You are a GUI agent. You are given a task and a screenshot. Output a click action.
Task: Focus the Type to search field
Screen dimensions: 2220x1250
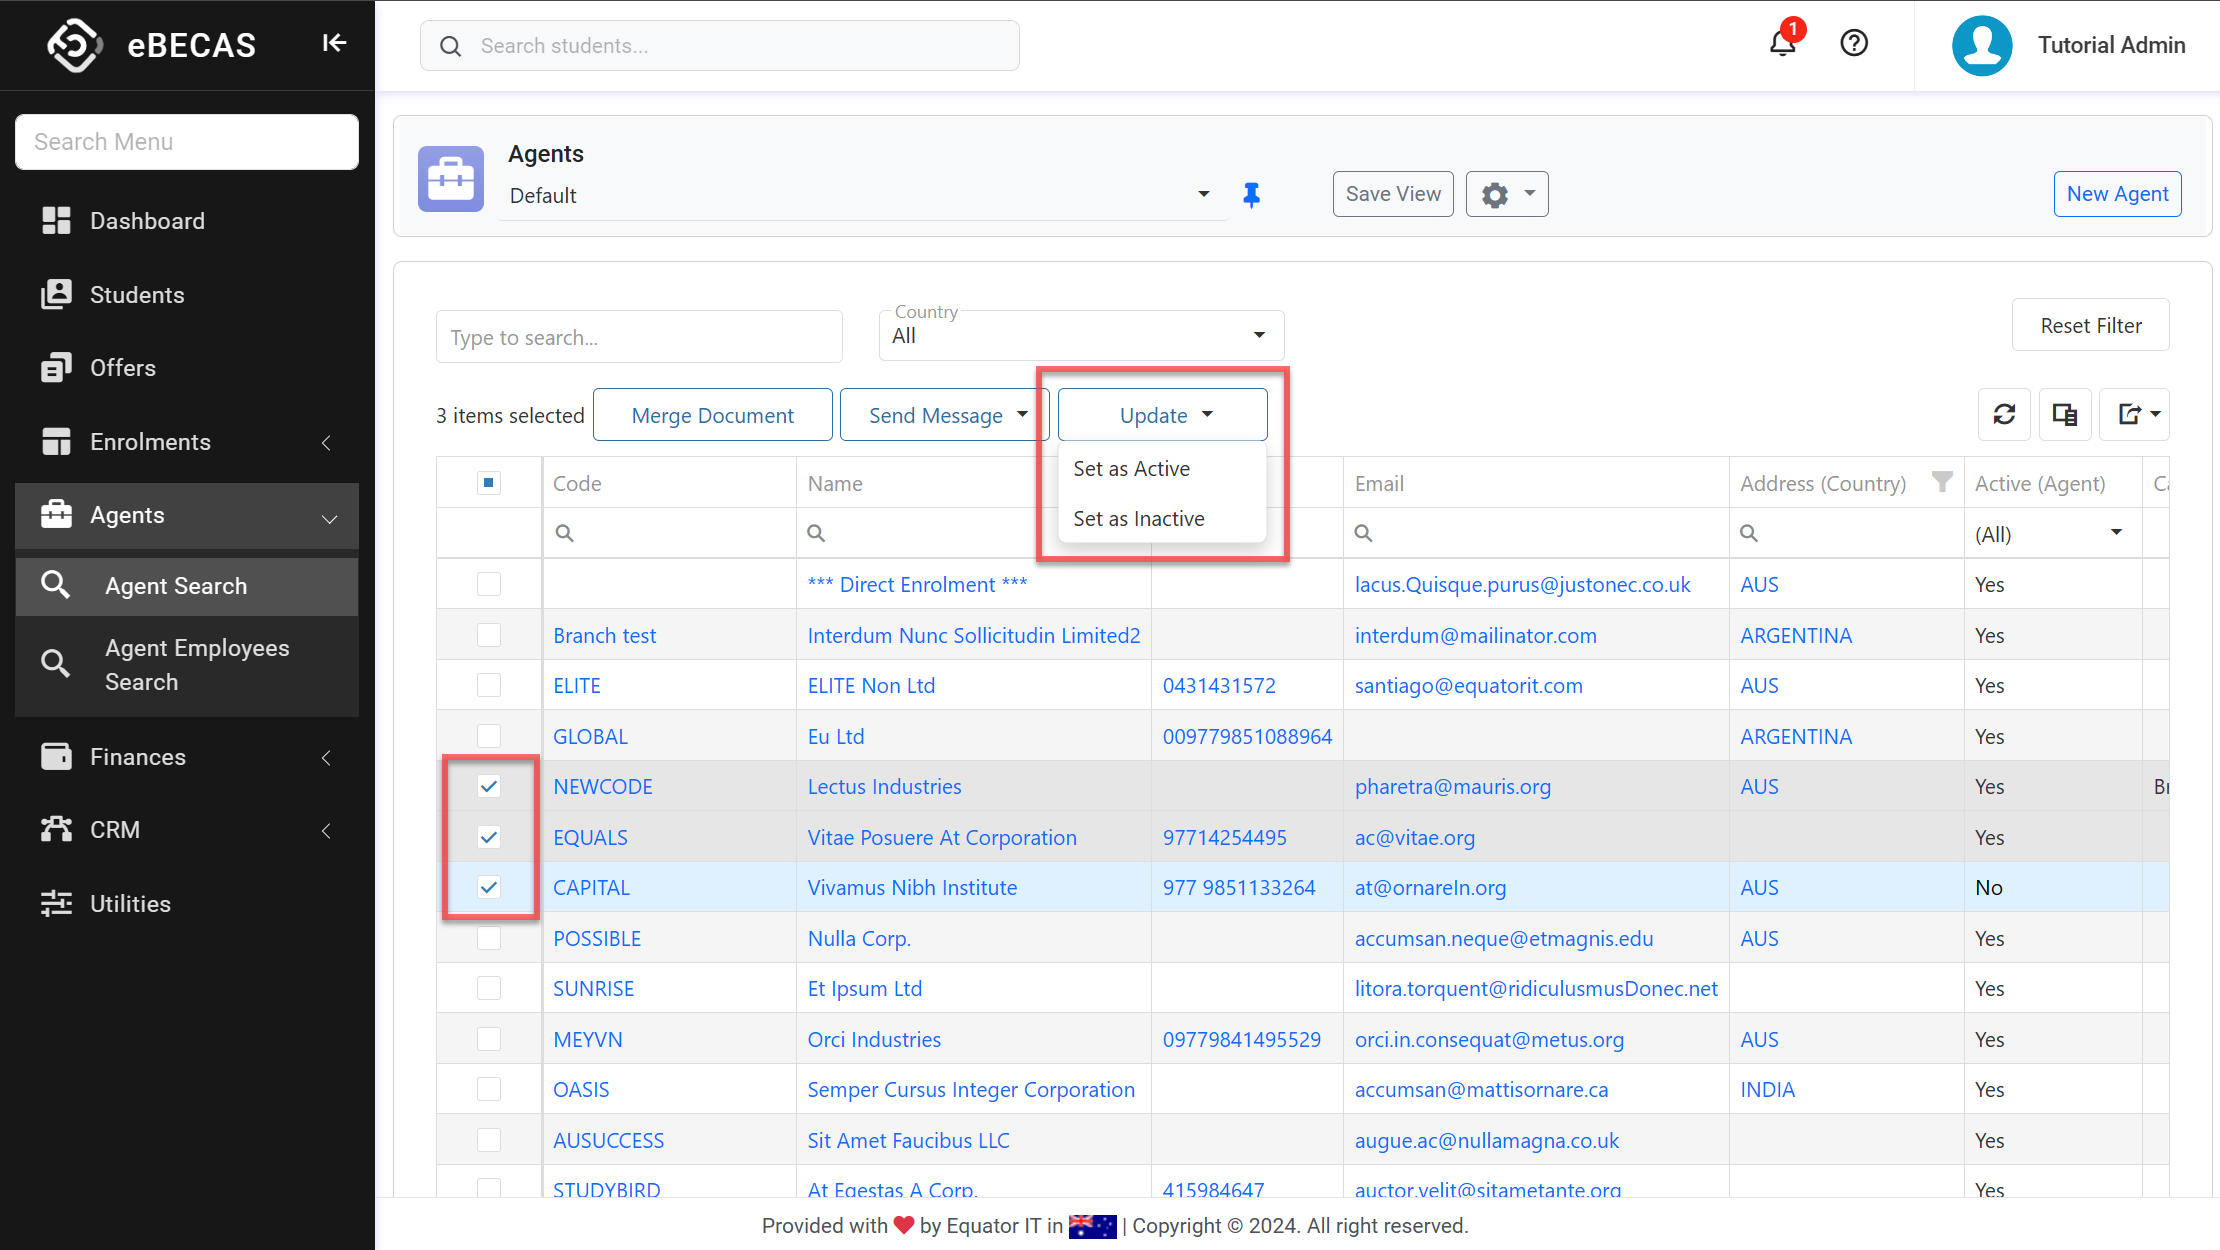(639, 337)
